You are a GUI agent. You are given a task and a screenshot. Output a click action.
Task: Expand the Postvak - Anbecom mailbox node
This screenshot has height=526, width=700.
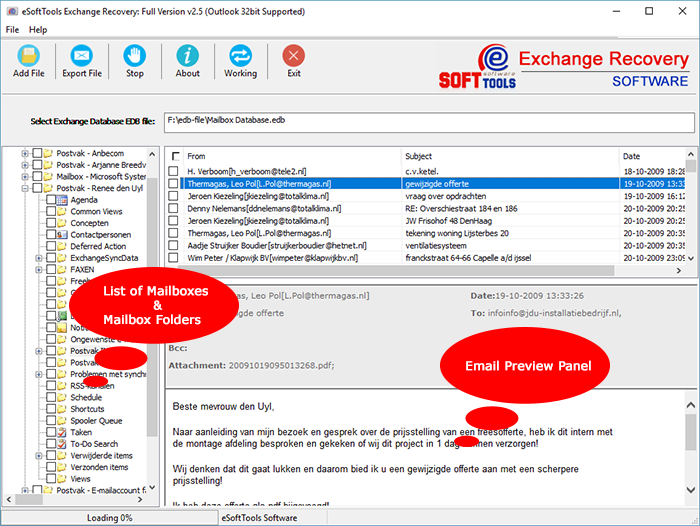[25, 153]
